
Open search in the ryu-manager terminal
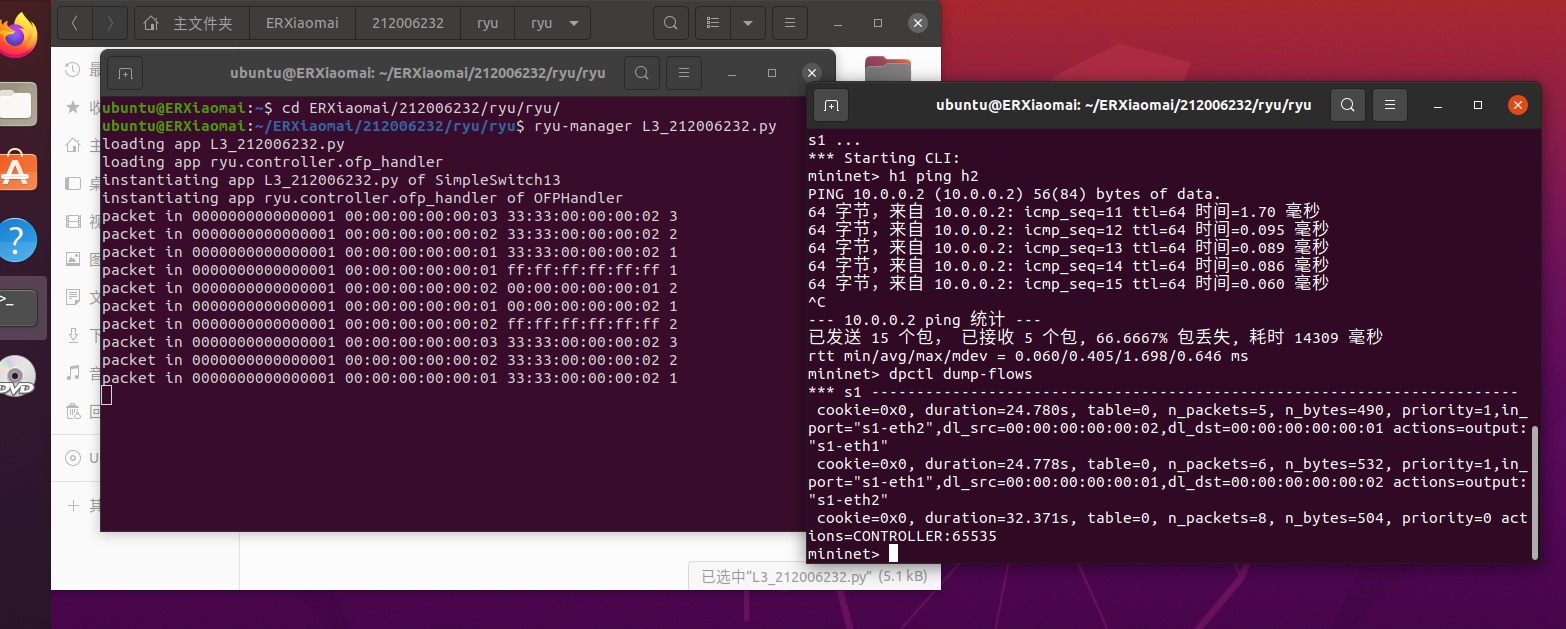pyautogui.click(x=641, y=73)
